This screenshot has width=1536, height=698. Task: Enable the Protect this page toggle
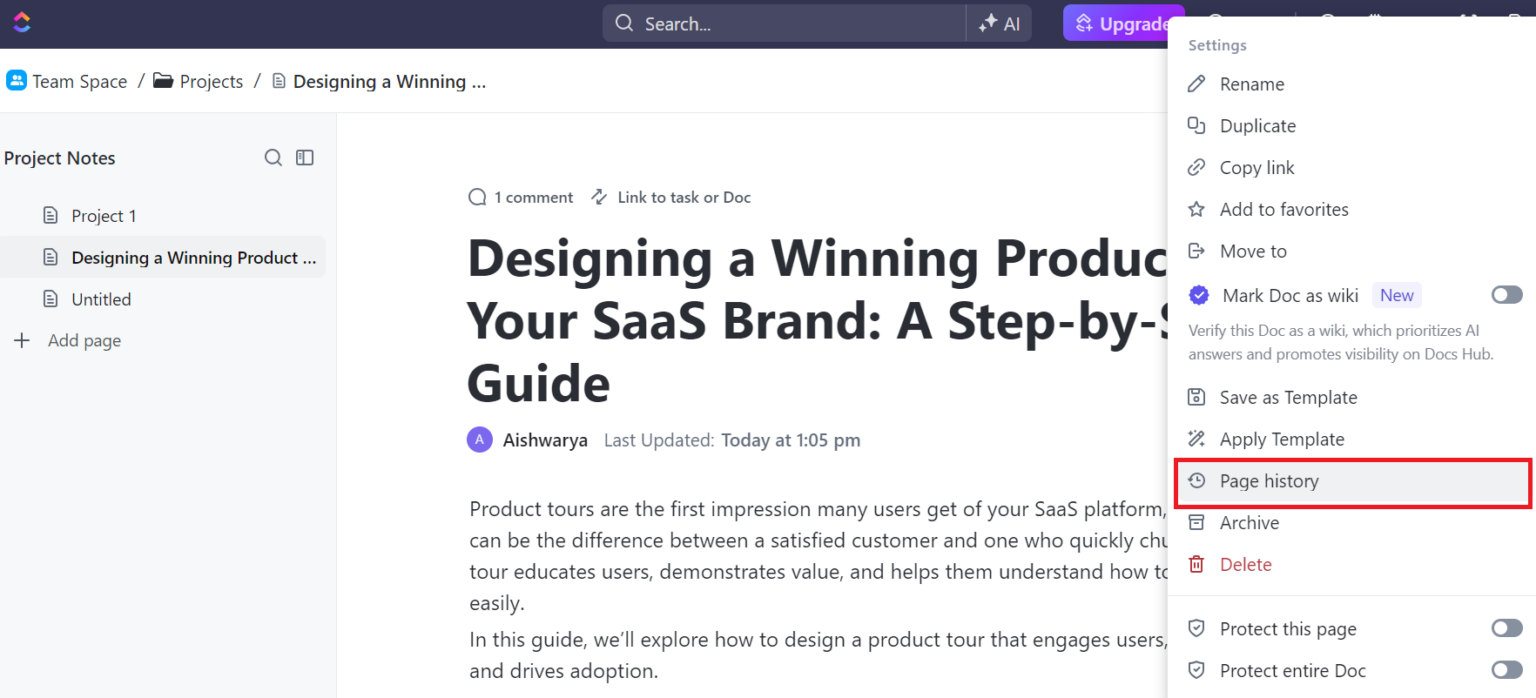1506,628
